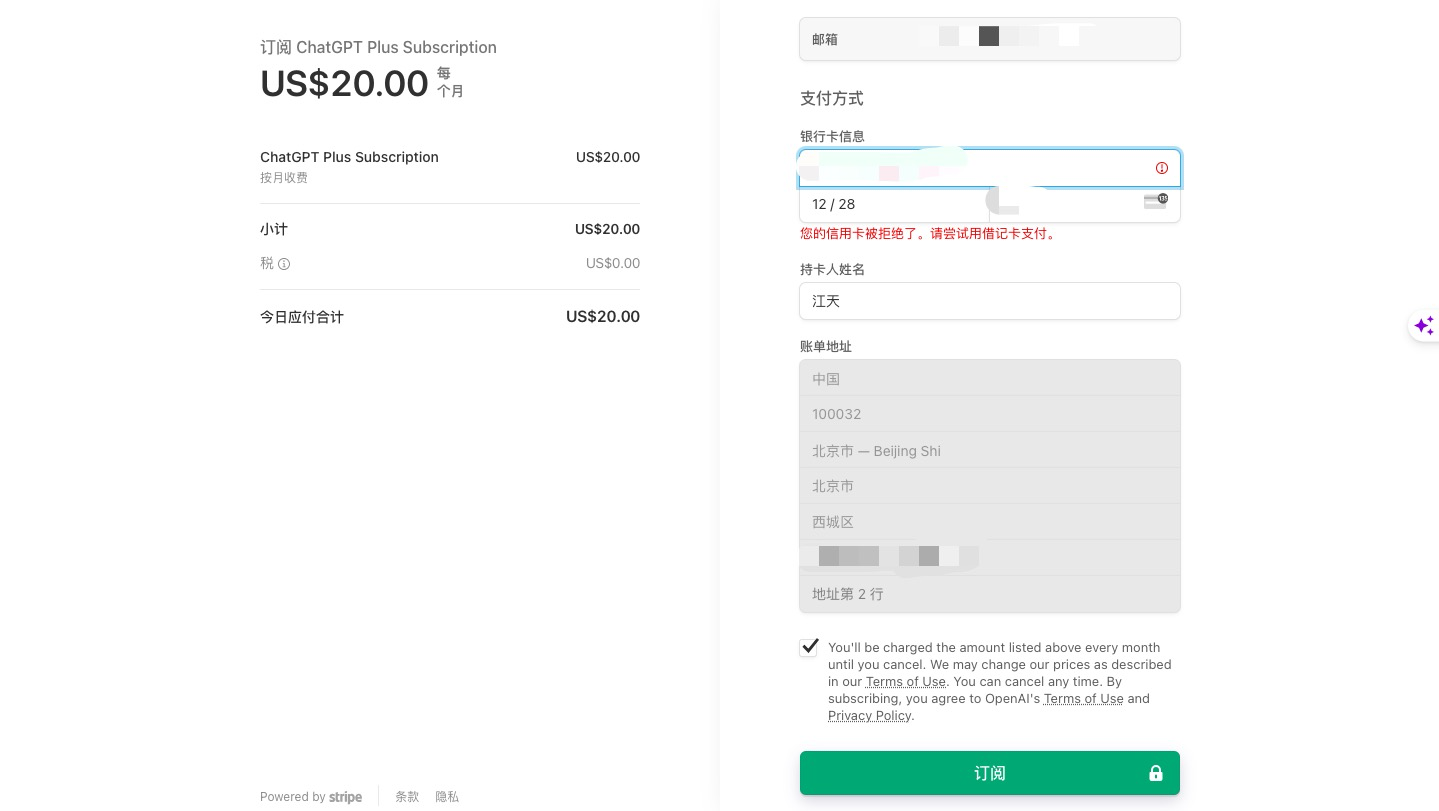This screenshot has height=811, width=1439.
Task: Open the 隐私 footer link
Action: pos(447,797)
